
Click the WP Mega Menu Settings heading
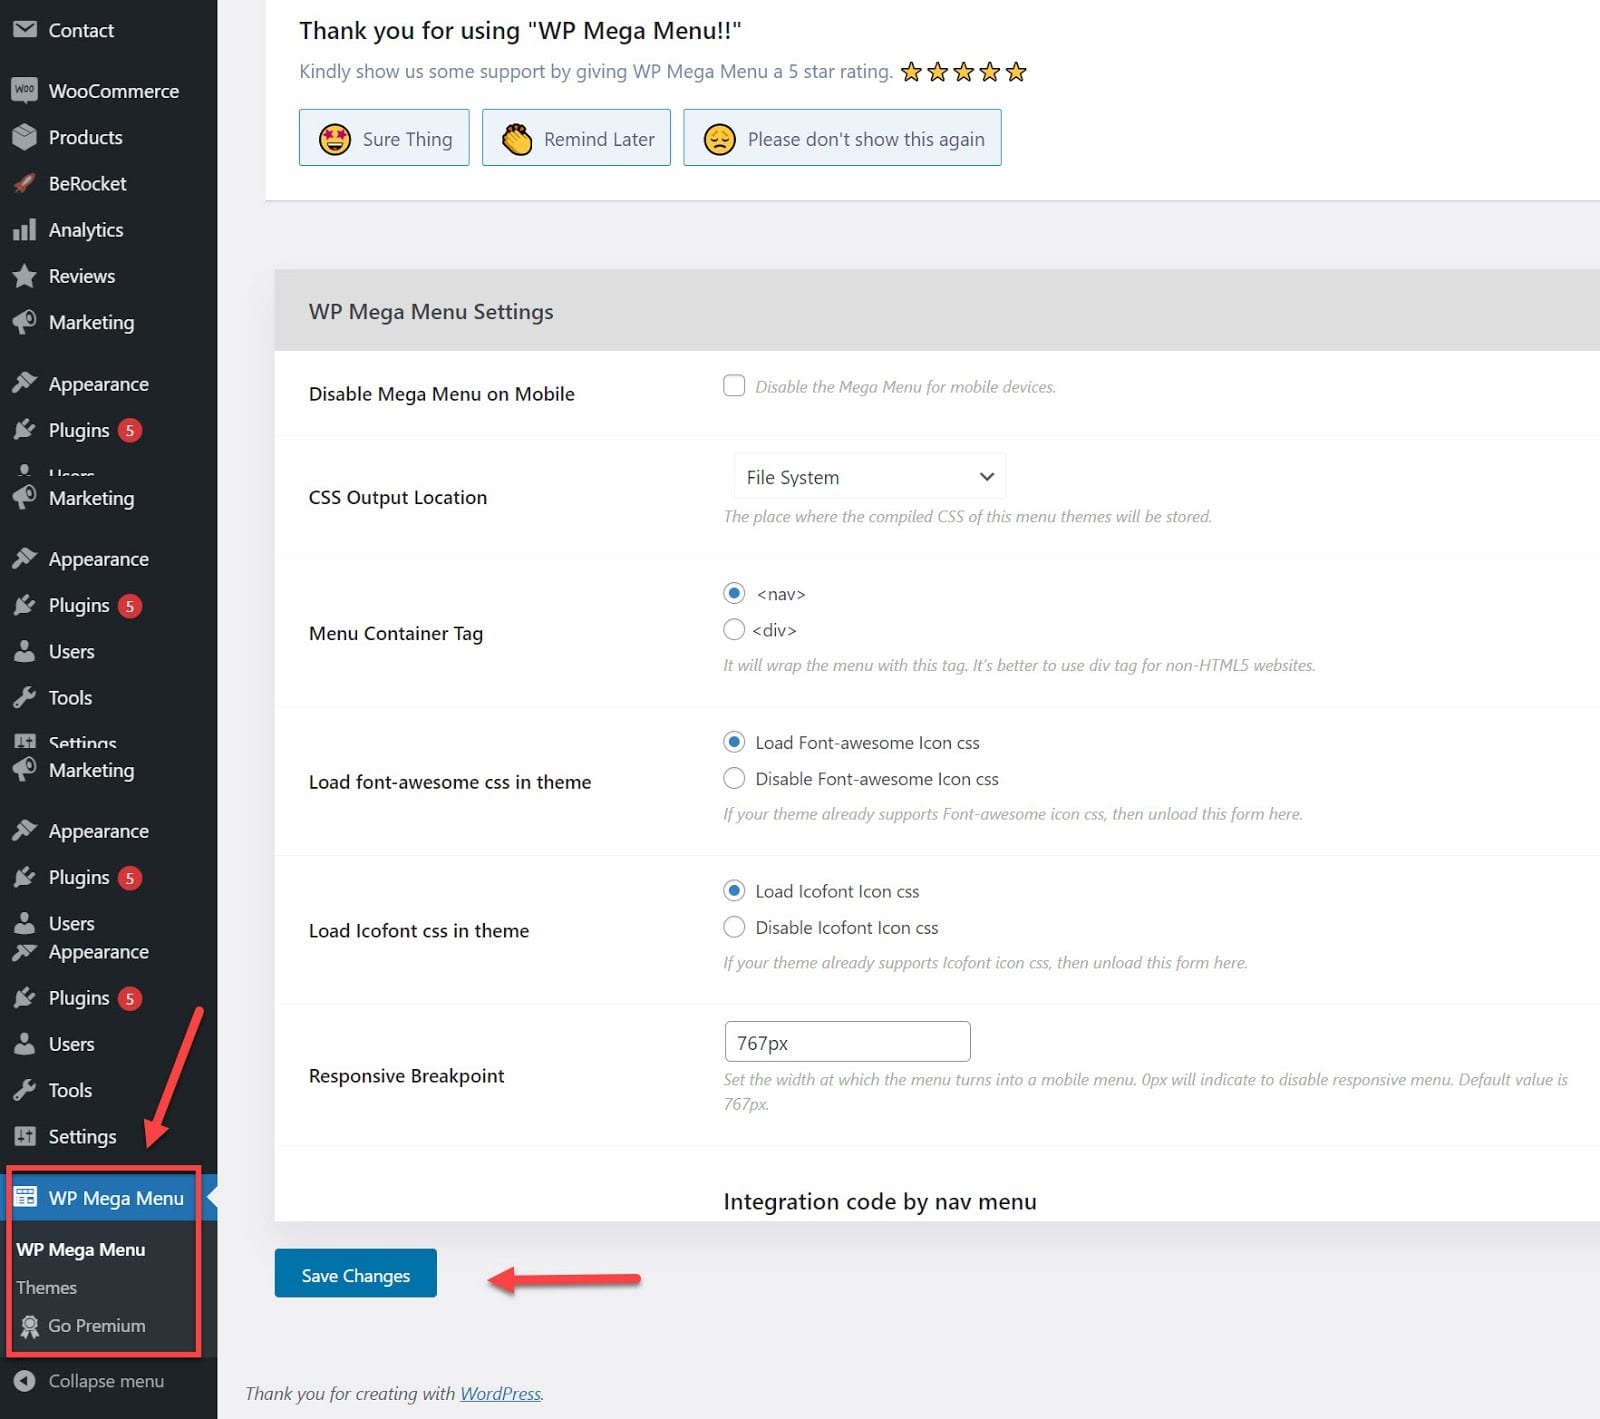431,312
